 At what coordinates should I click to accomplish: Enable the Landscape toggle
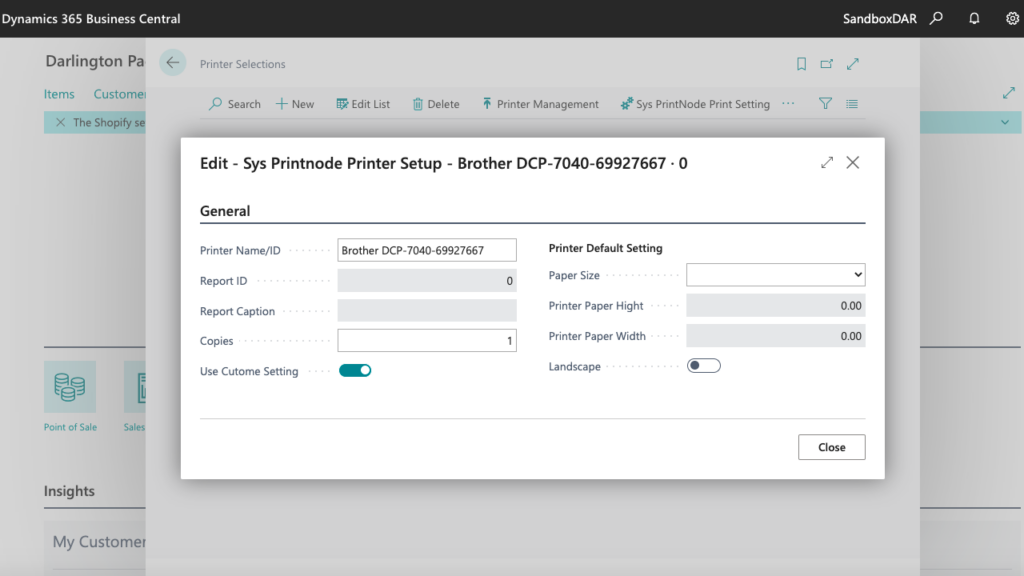point(703,366)
